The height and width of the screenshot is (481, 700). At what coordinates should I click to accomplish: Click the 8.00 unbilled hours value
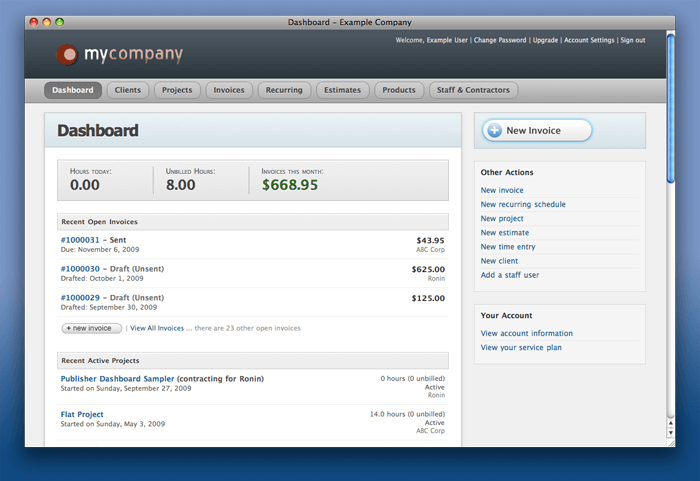180,185
